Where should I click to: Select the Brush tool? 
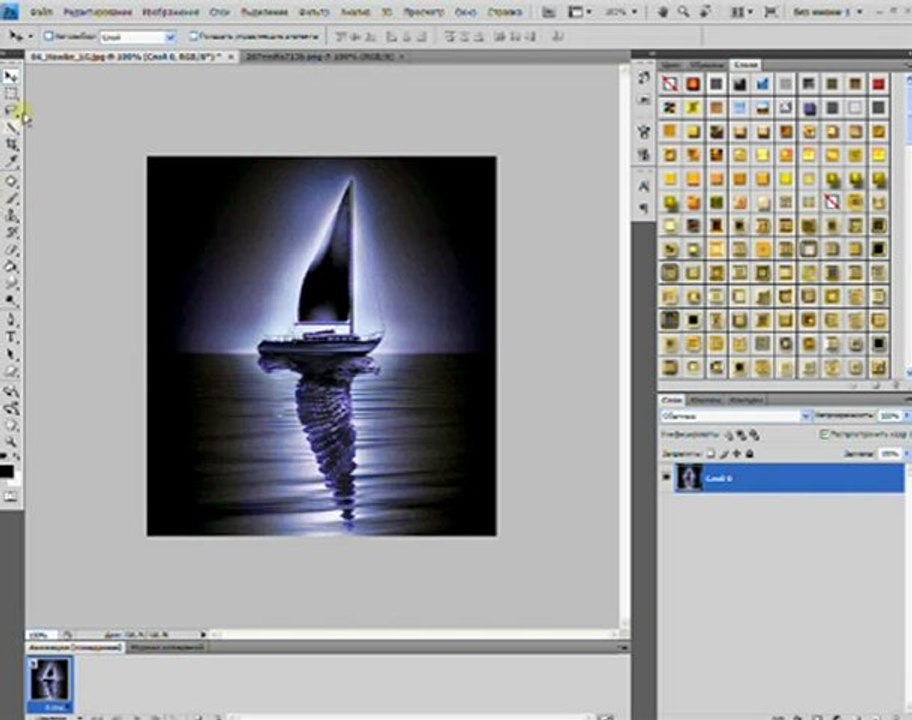pos(11,198)
